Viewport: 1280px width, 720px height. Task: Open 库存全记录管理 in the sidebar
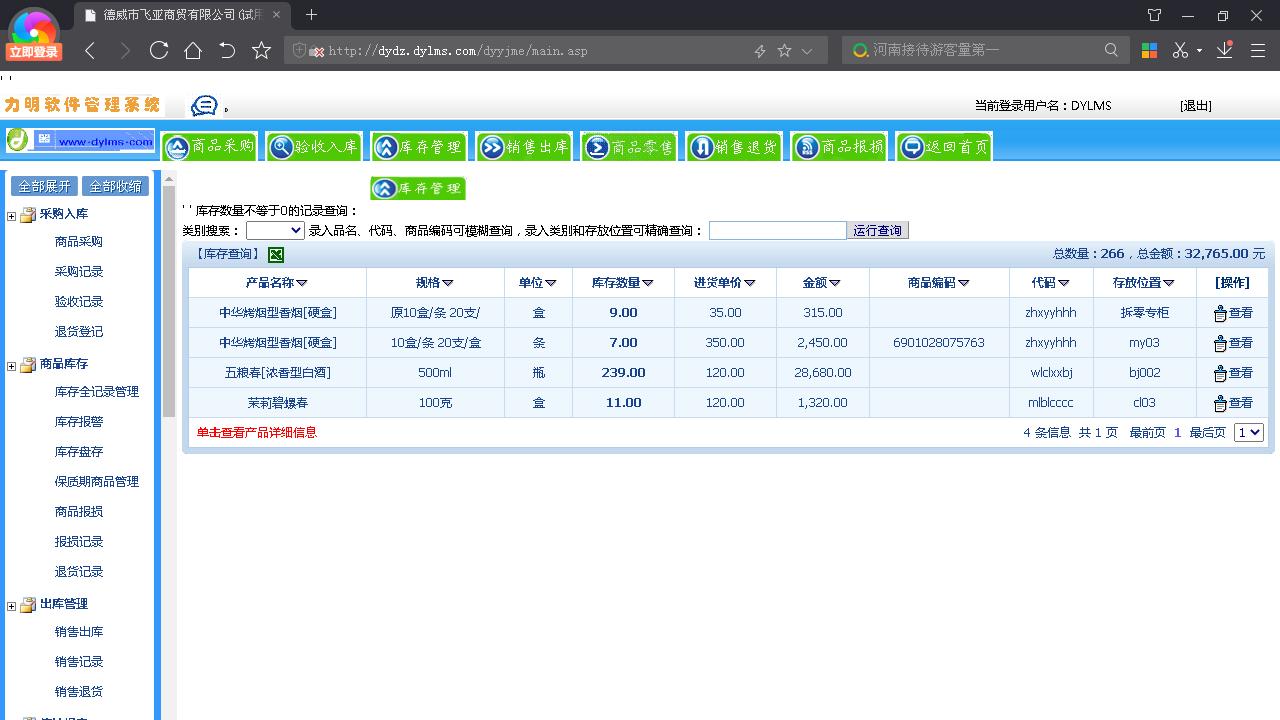point(97,392)
